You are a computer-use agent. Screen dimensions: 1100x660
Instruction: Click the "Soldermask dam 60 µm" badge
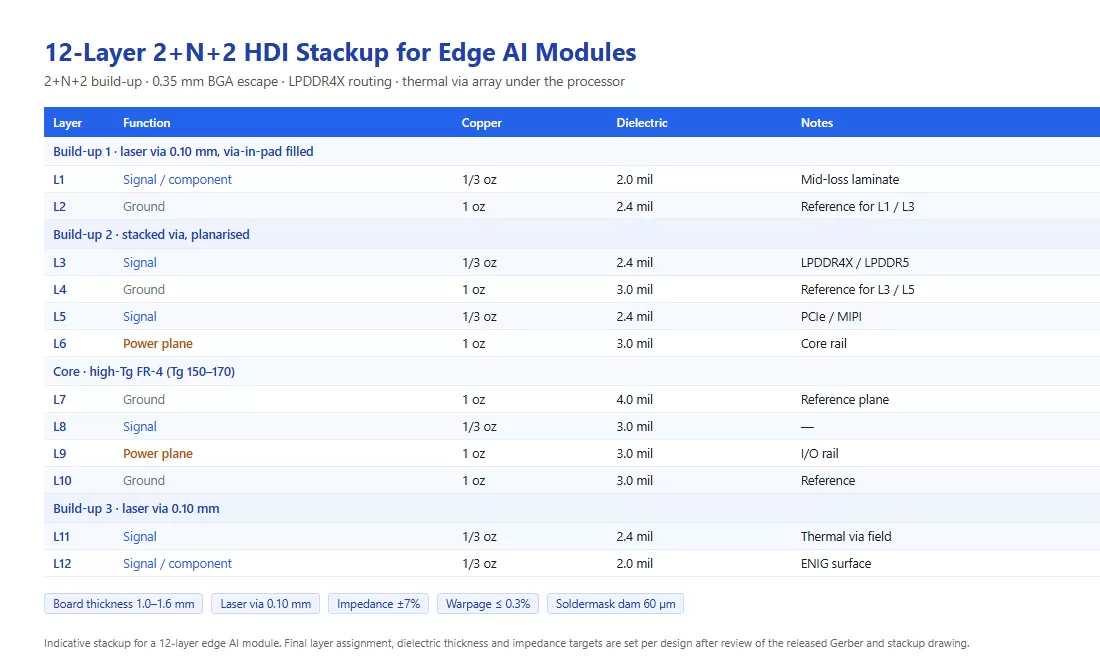(x=616, y=604)
